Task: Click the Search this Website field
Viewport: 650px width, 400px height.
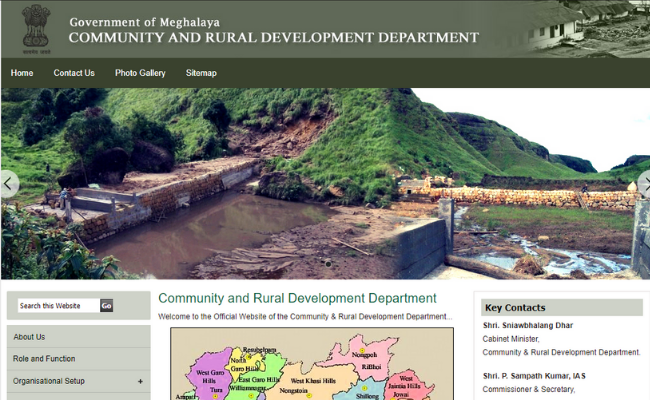Action: pos(57,306)
